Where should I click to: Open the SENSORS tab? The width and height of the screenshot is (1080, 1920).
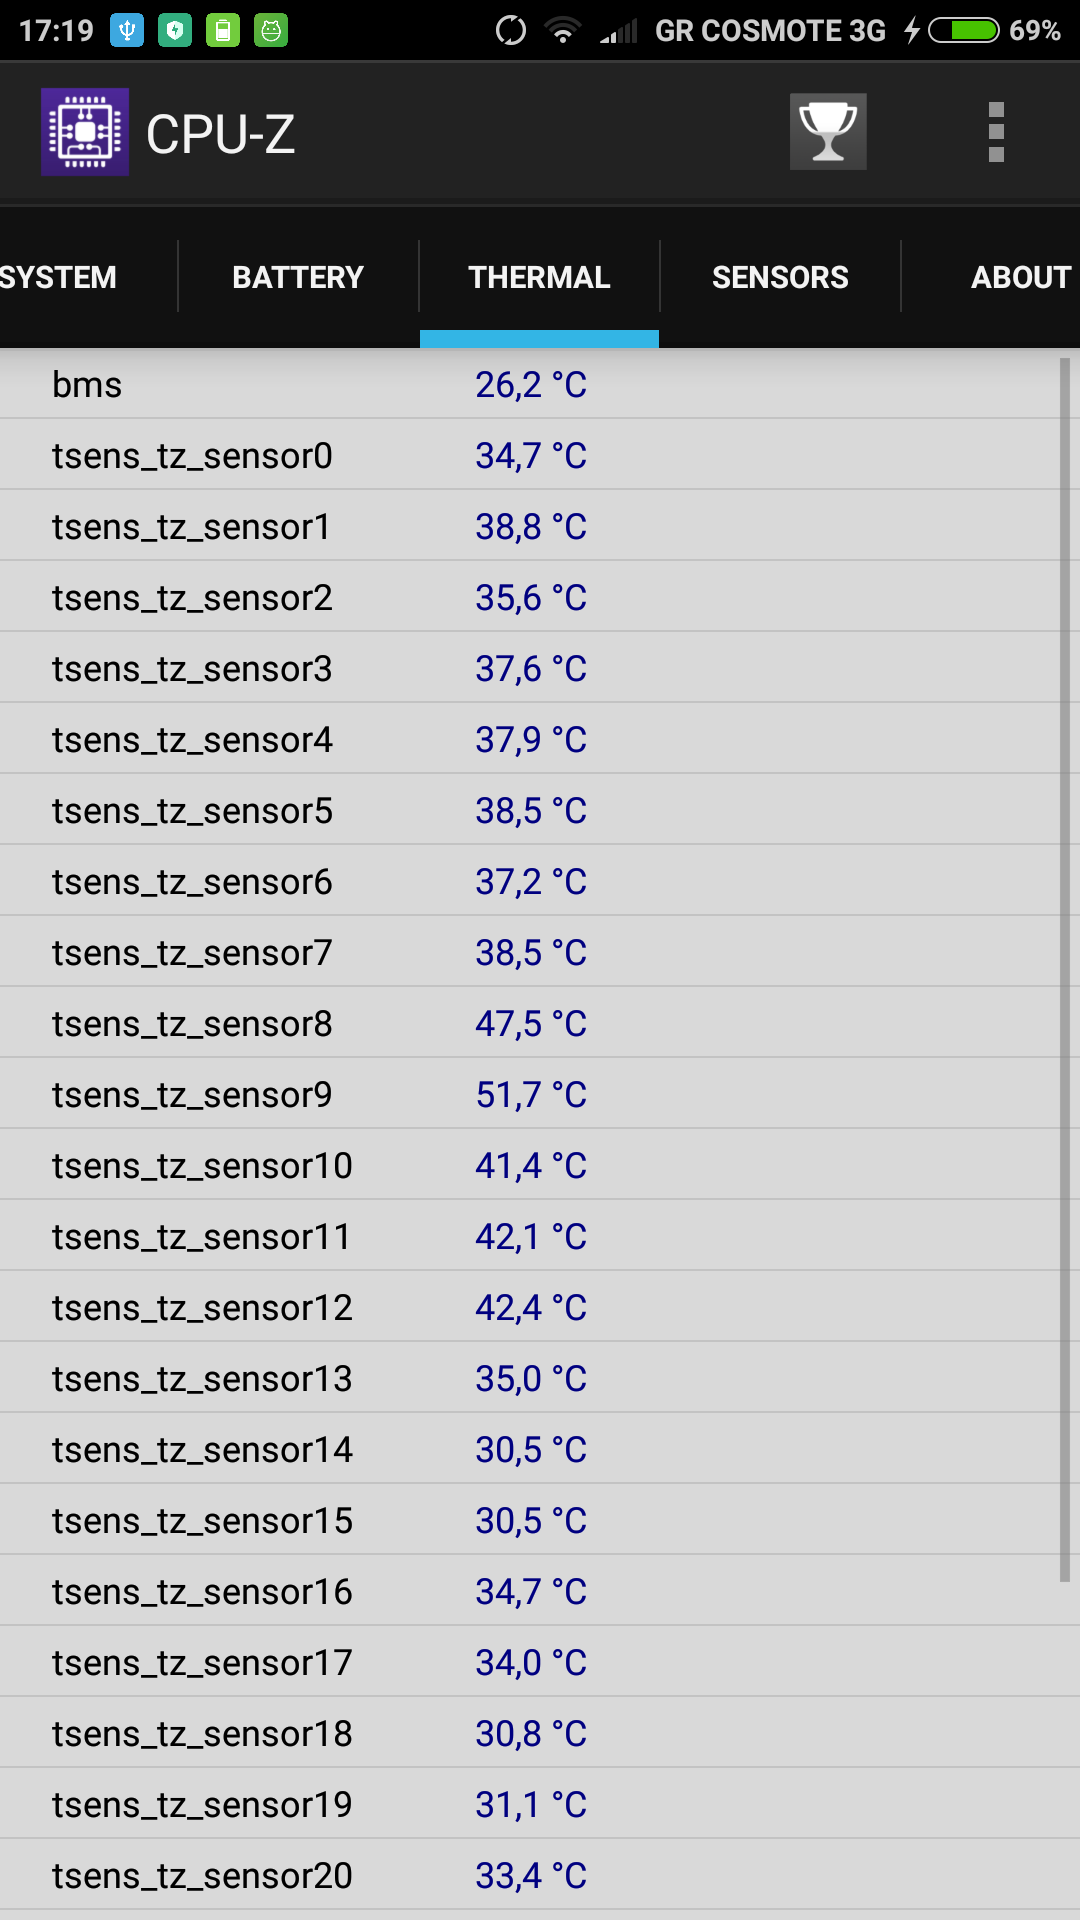tap(780, 277)
